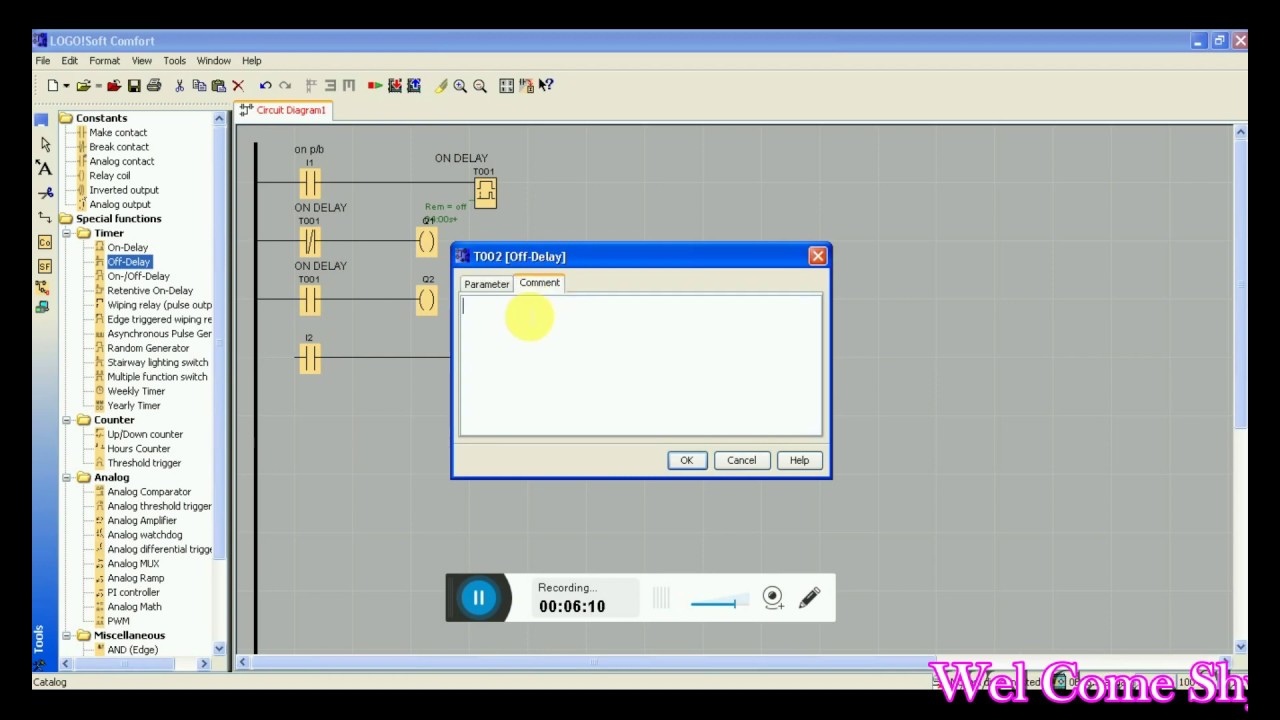This screenshot has height=720, width=1280.
Task: Close the current file using red folder icon
Action: pos(114,86)
